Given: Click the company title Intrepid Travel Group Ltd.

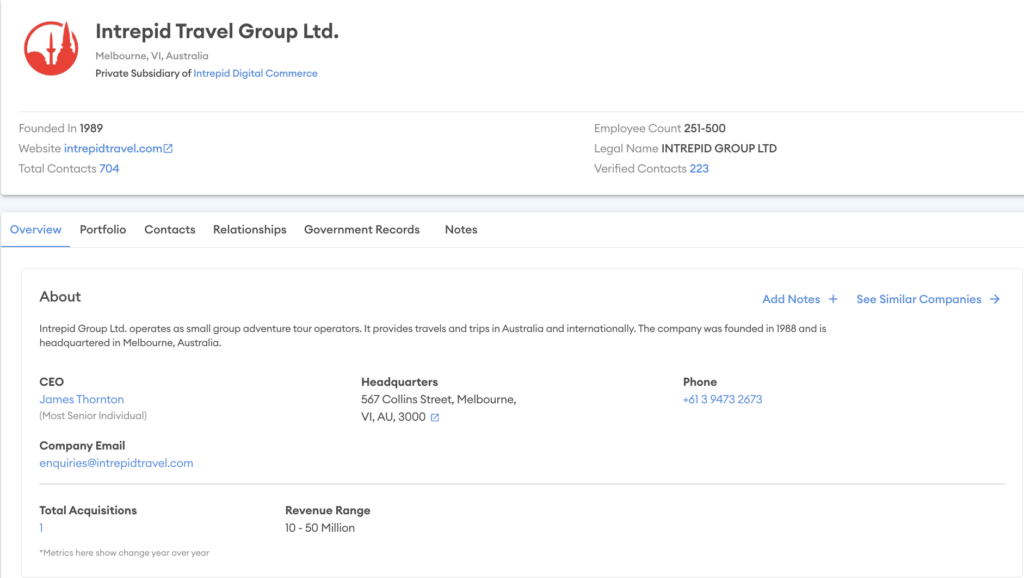Looking at the screenshot, I should [x=217, y=31].
